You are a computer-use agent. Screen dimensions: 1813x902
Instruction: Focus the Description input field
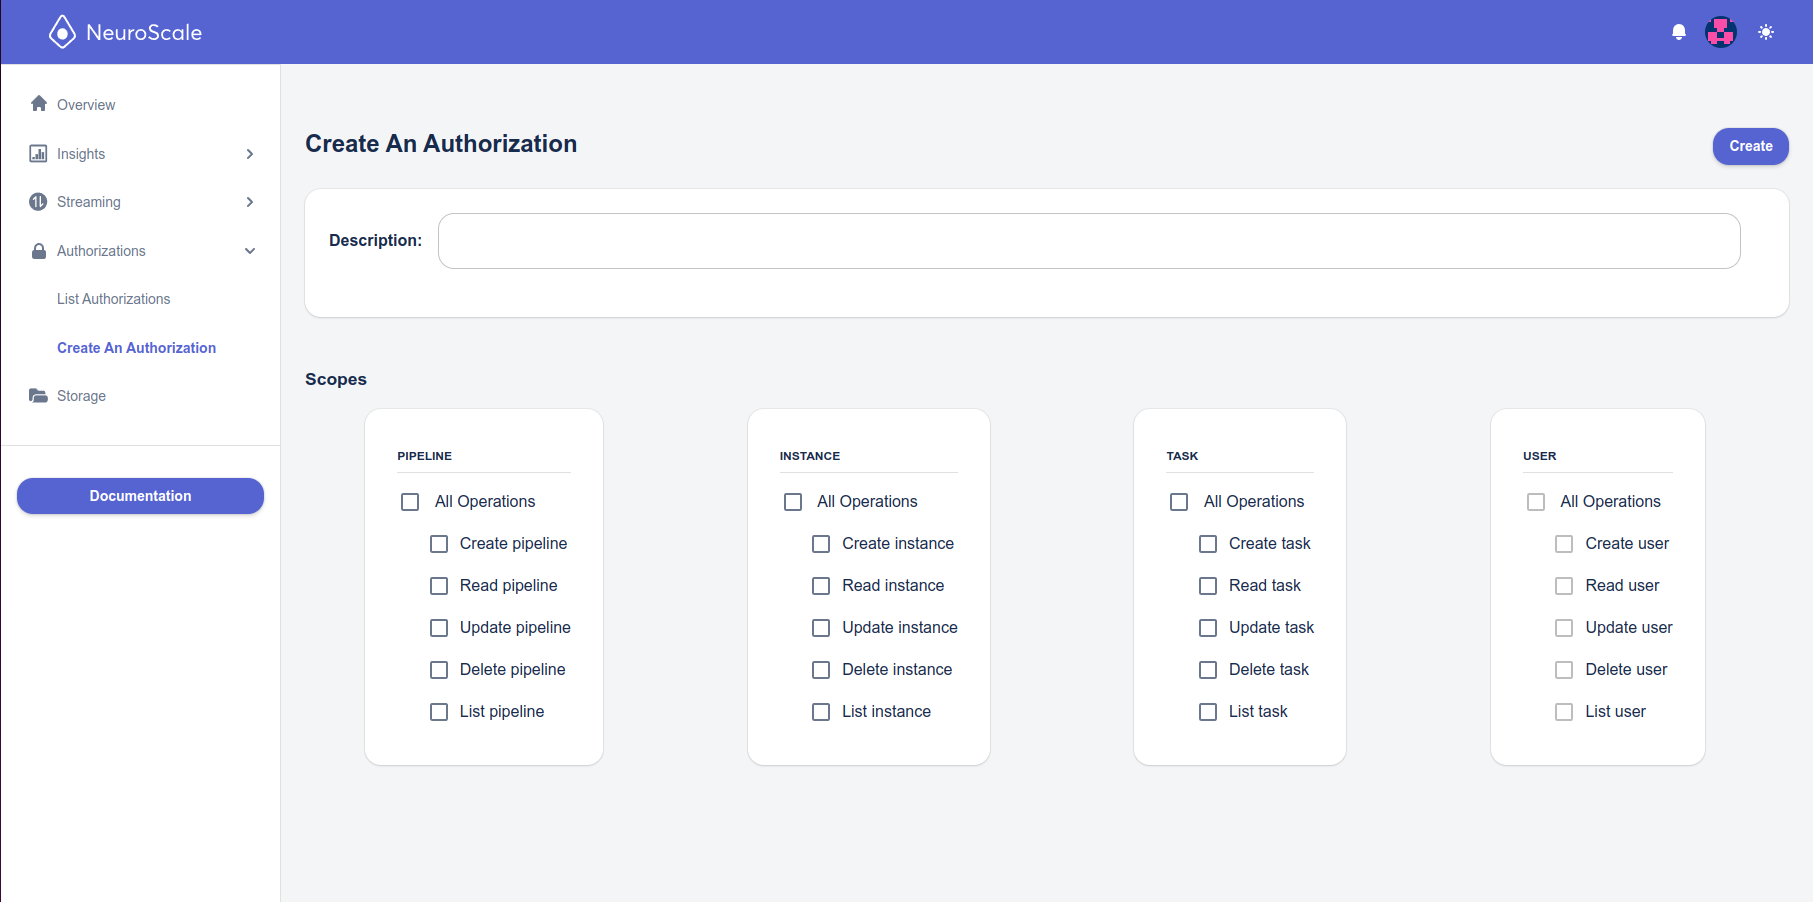click(x=1089, y=241)
